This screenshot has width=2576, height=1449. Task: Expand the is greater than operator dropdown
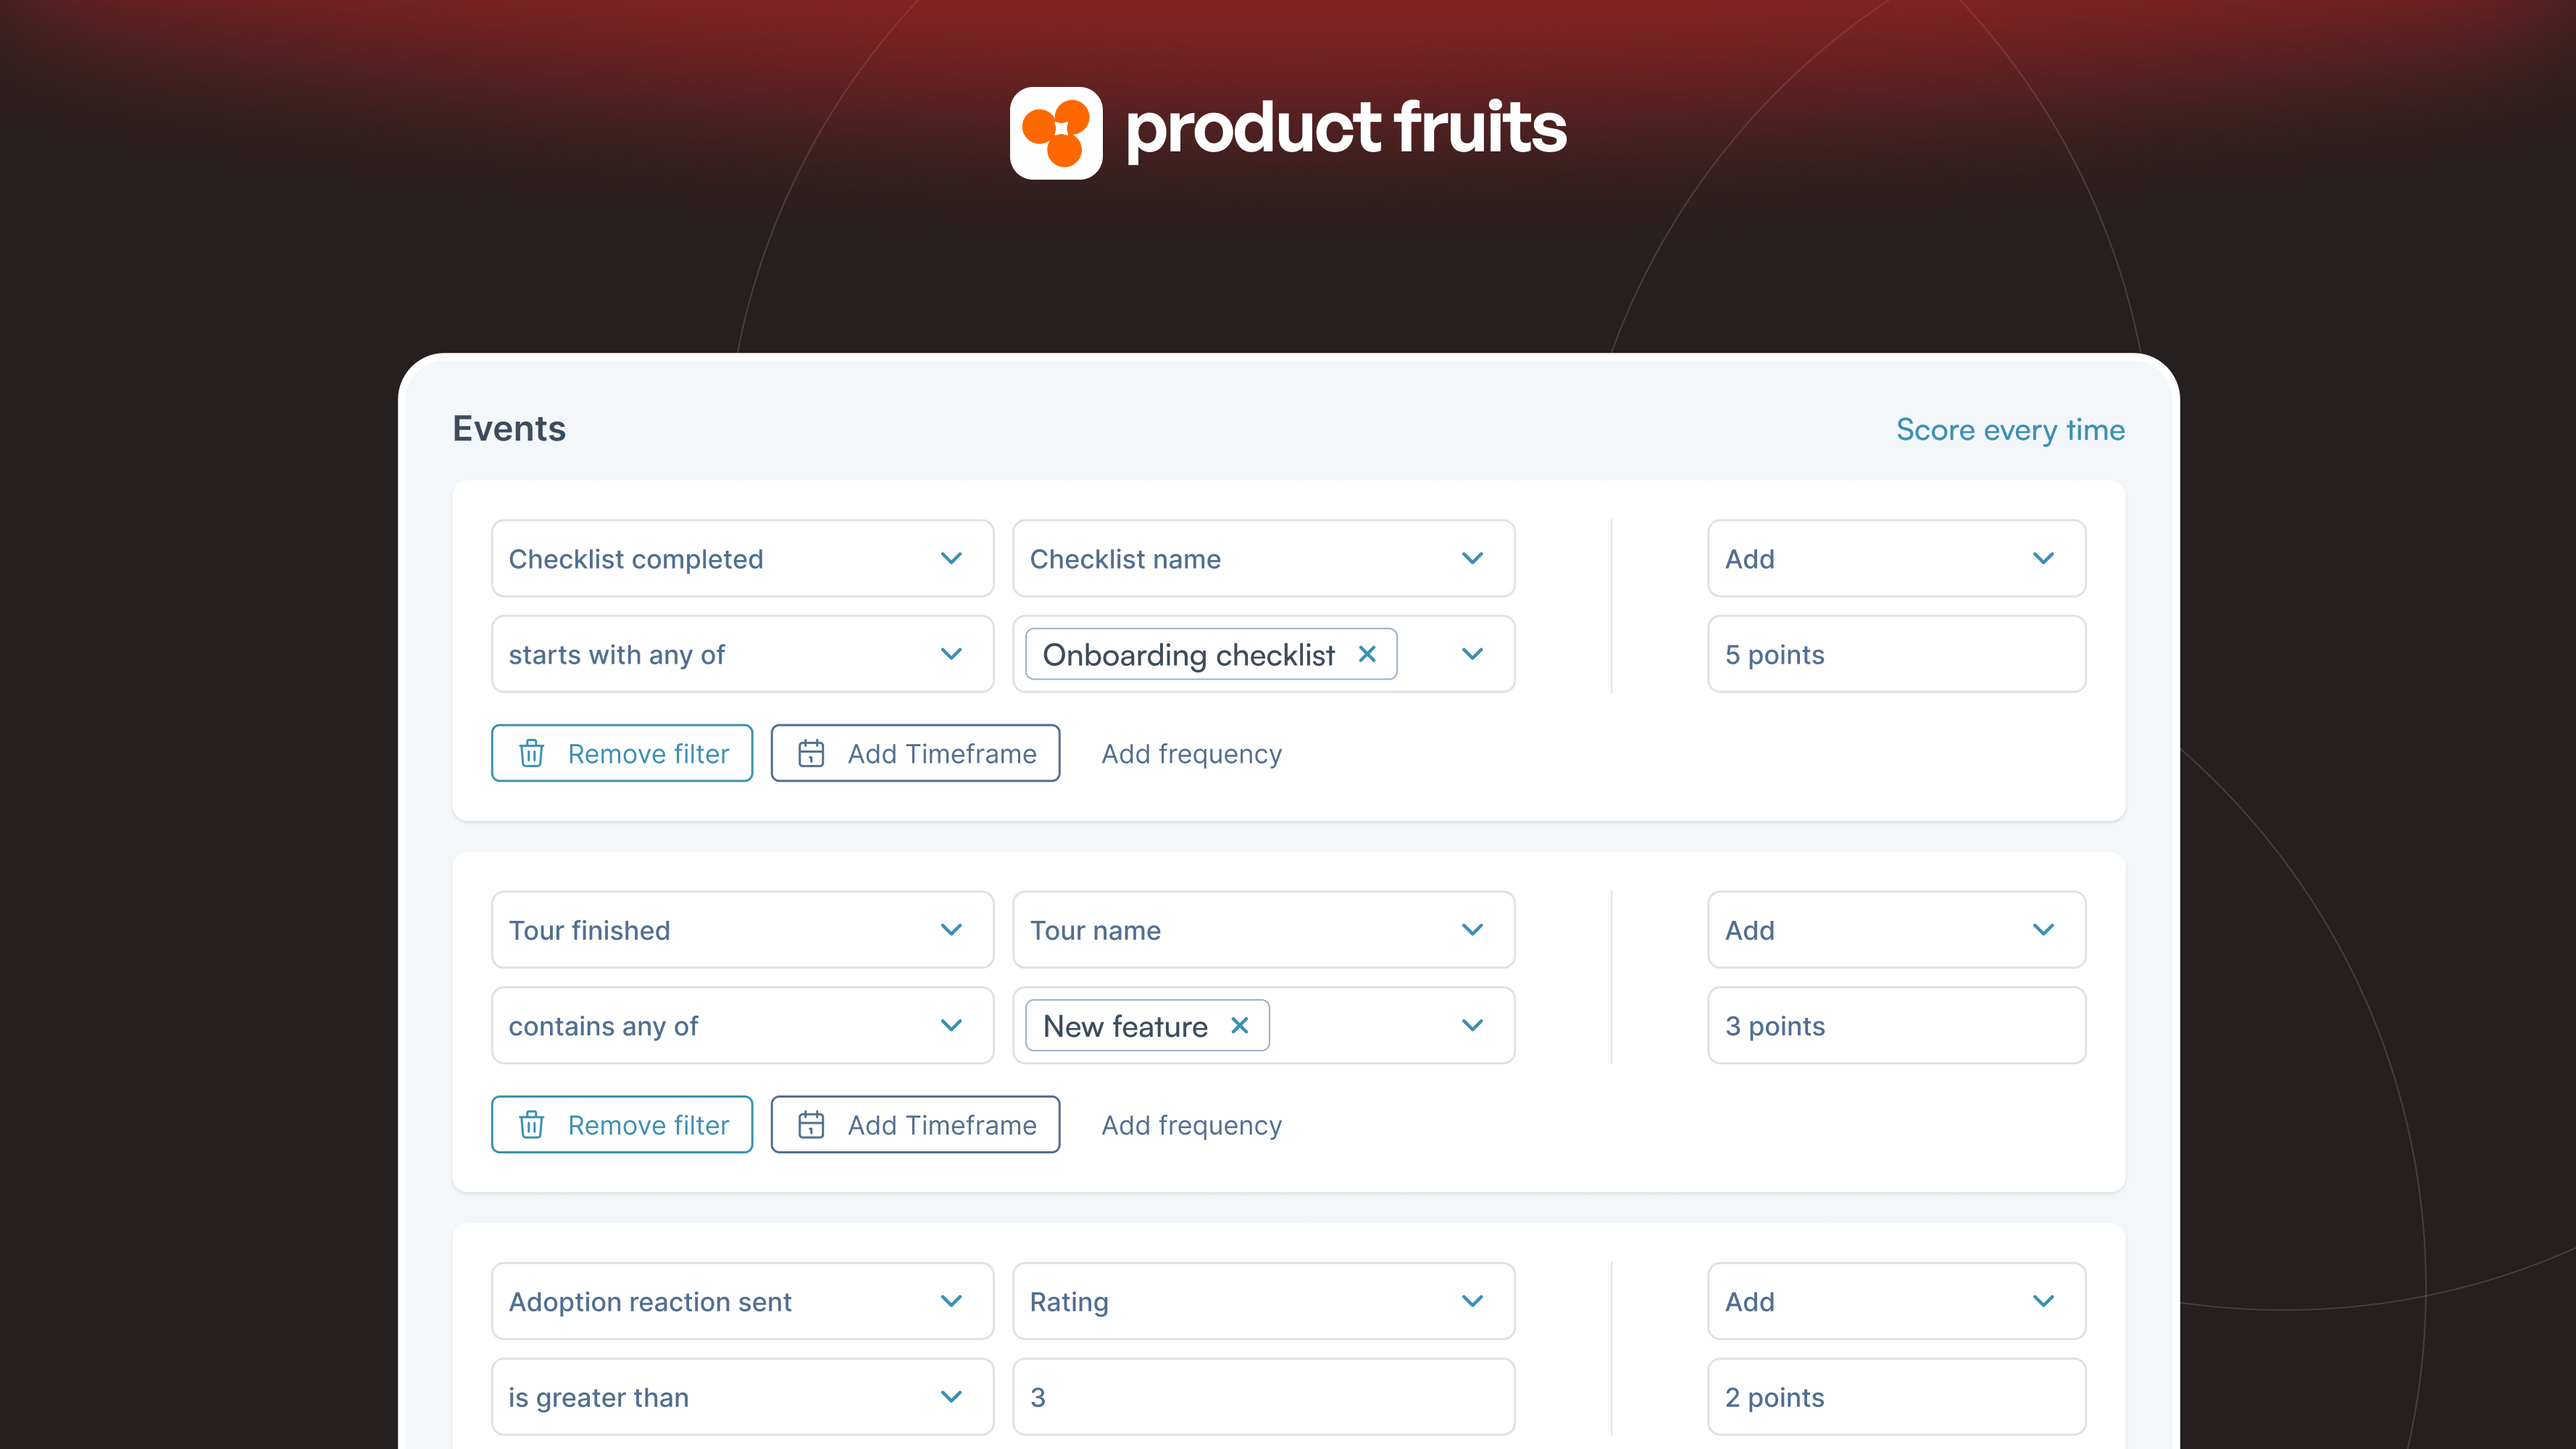(x=951, y=1397)
